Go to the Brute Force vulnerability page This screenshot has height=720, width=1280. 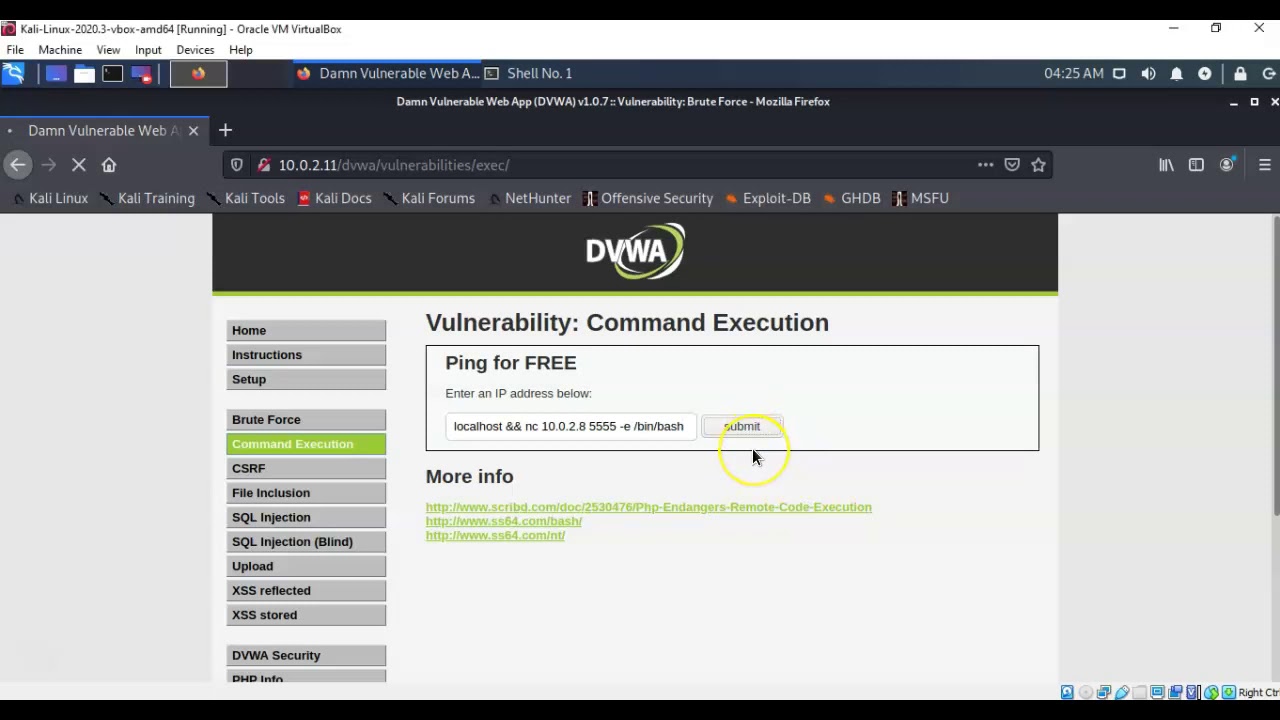click(x=306, y=420)
